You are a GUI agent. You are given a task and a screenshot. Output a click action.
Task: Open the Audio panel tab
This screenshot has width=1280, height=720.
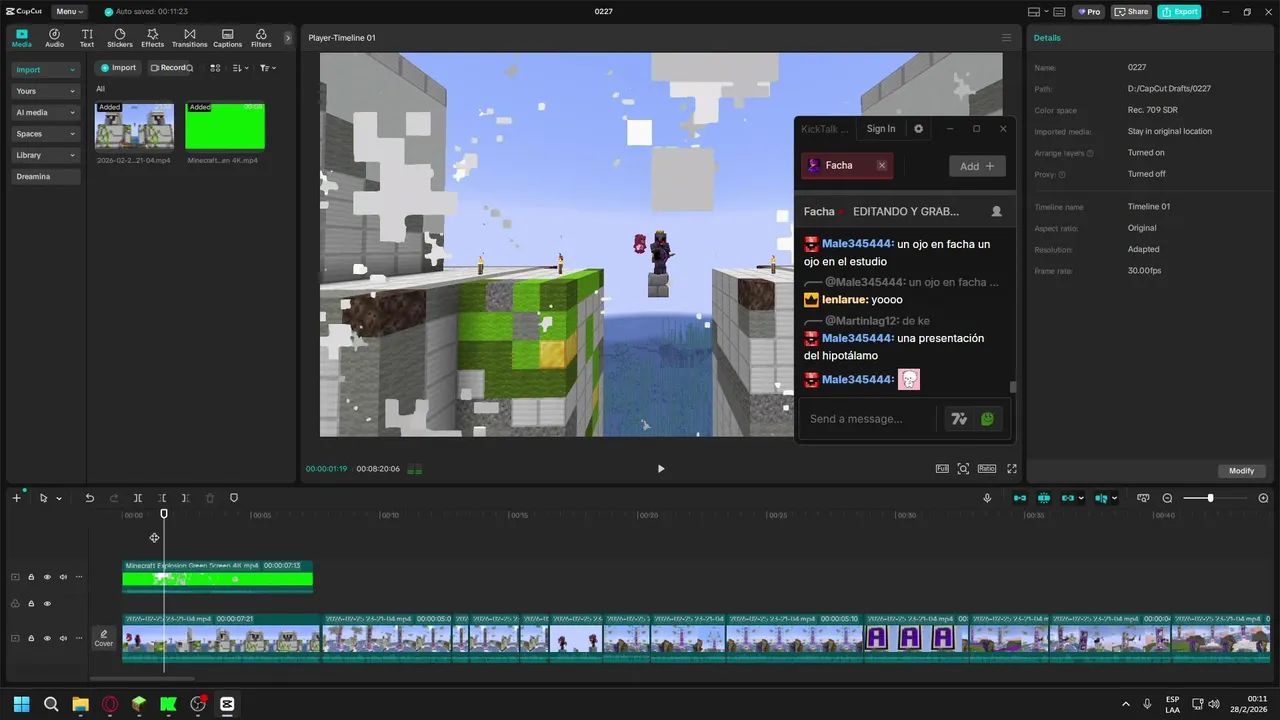pos(54,38)
